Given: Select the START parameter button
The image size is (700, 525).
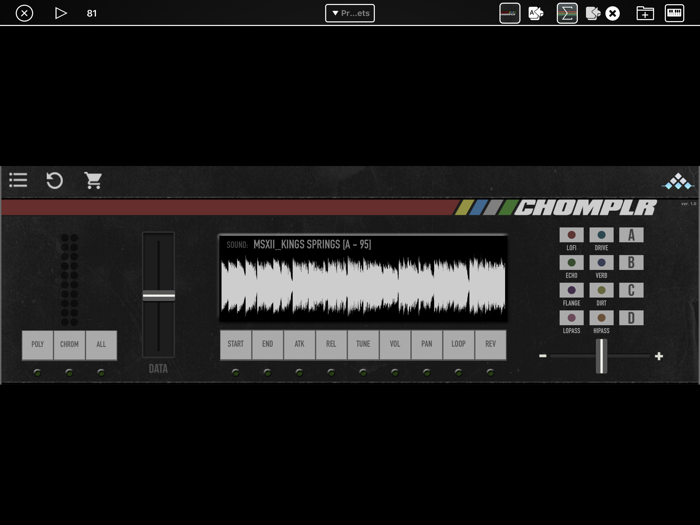Looking at the screenshot, I should point(236,344).
